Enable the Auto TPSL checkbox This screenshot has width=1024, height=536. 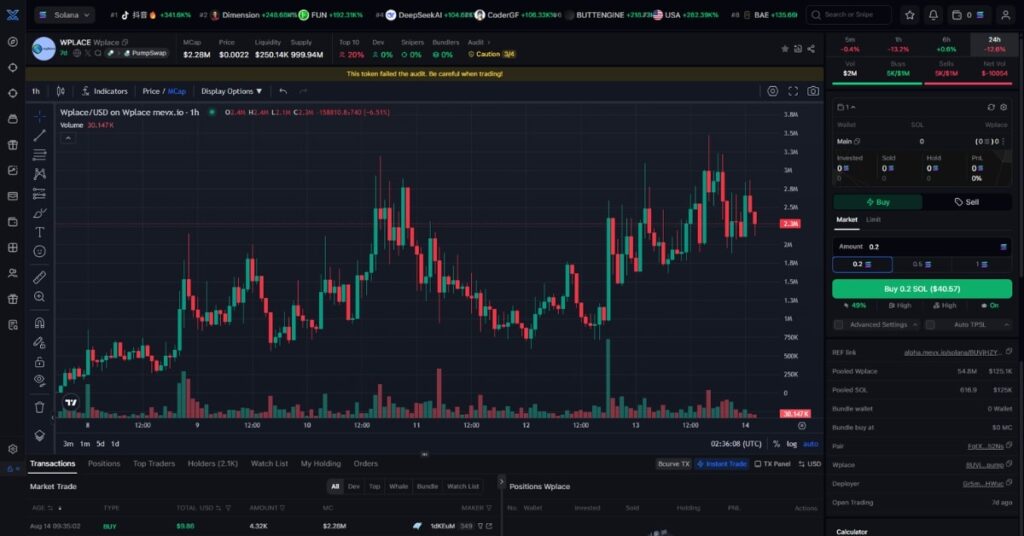point(931,324)
